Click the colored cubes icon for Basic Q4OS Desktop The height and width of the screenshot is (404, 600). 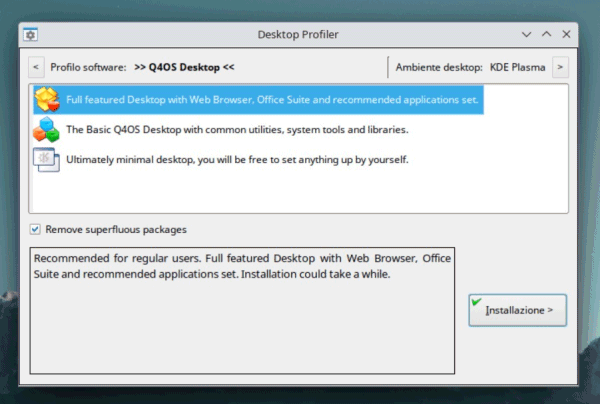46,129
